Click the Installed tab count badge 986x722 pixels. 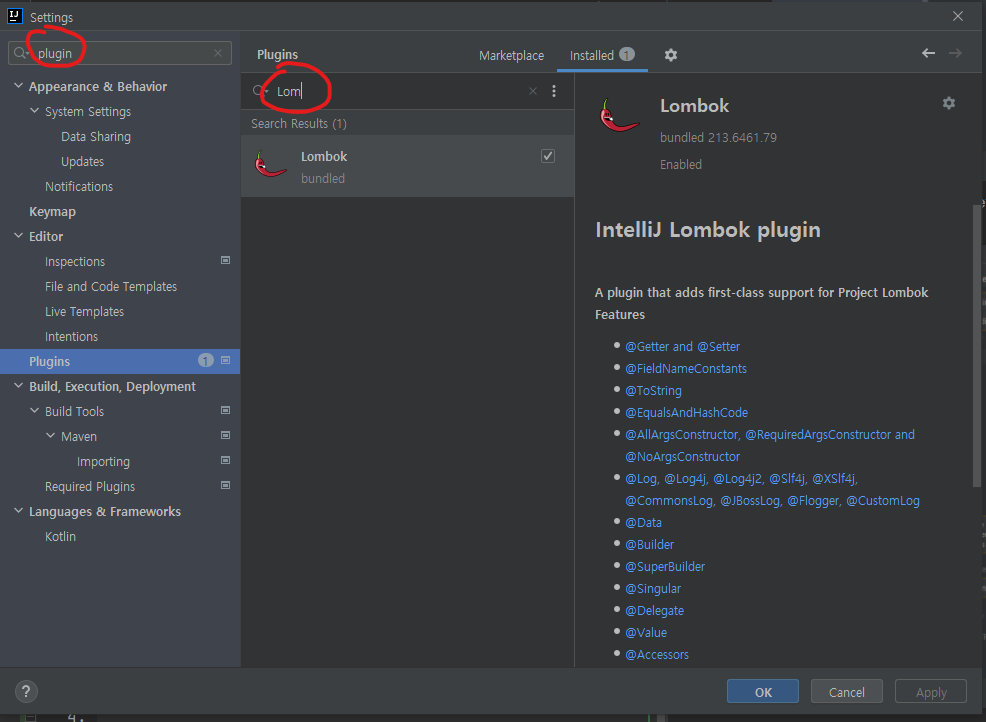click(x=627, y=55)
